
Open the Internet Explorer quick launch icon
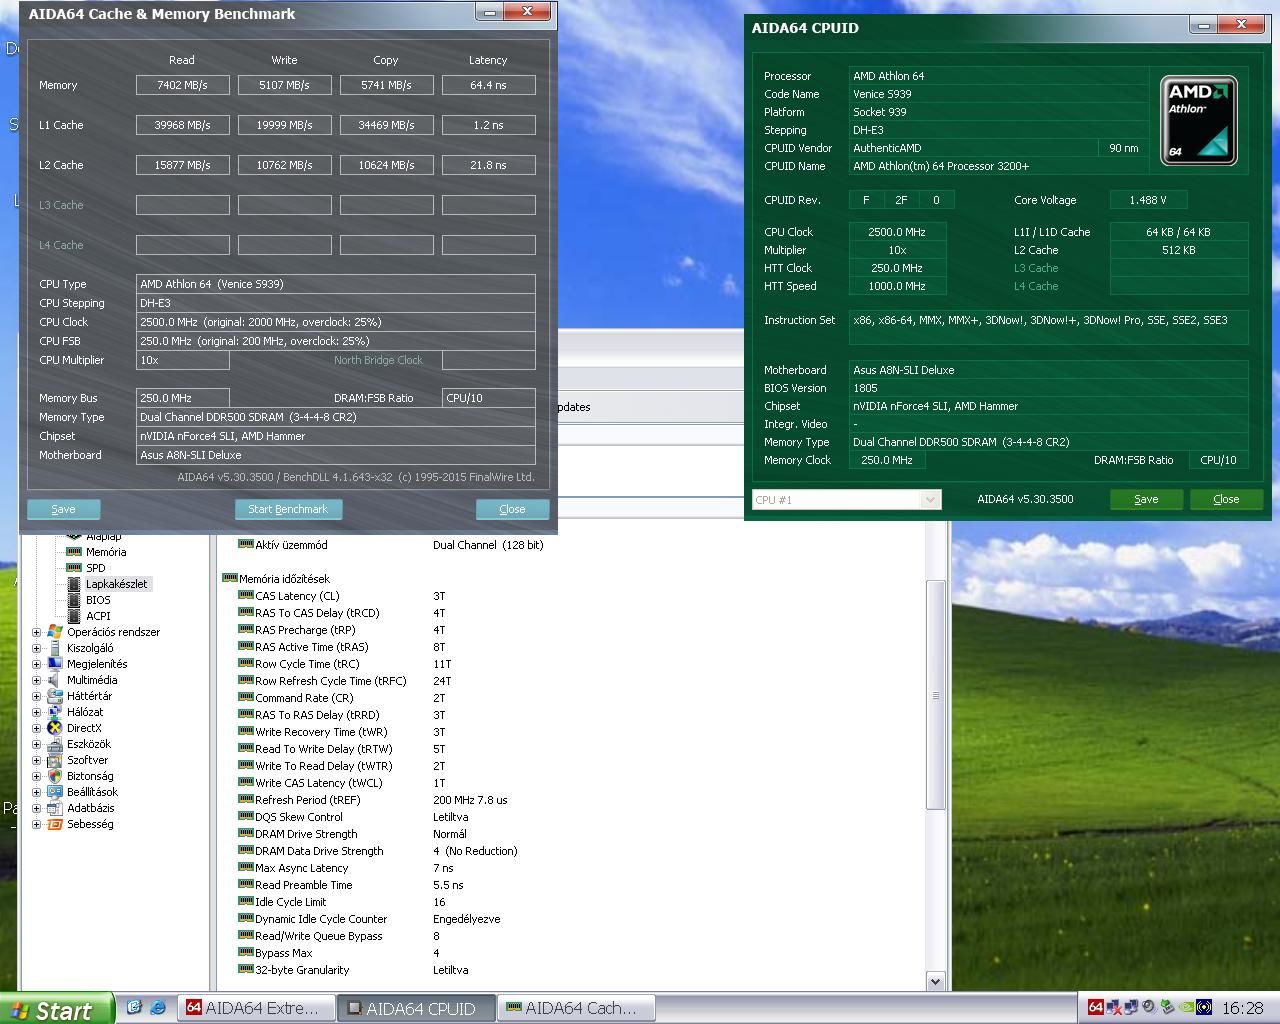point(157,1008)
